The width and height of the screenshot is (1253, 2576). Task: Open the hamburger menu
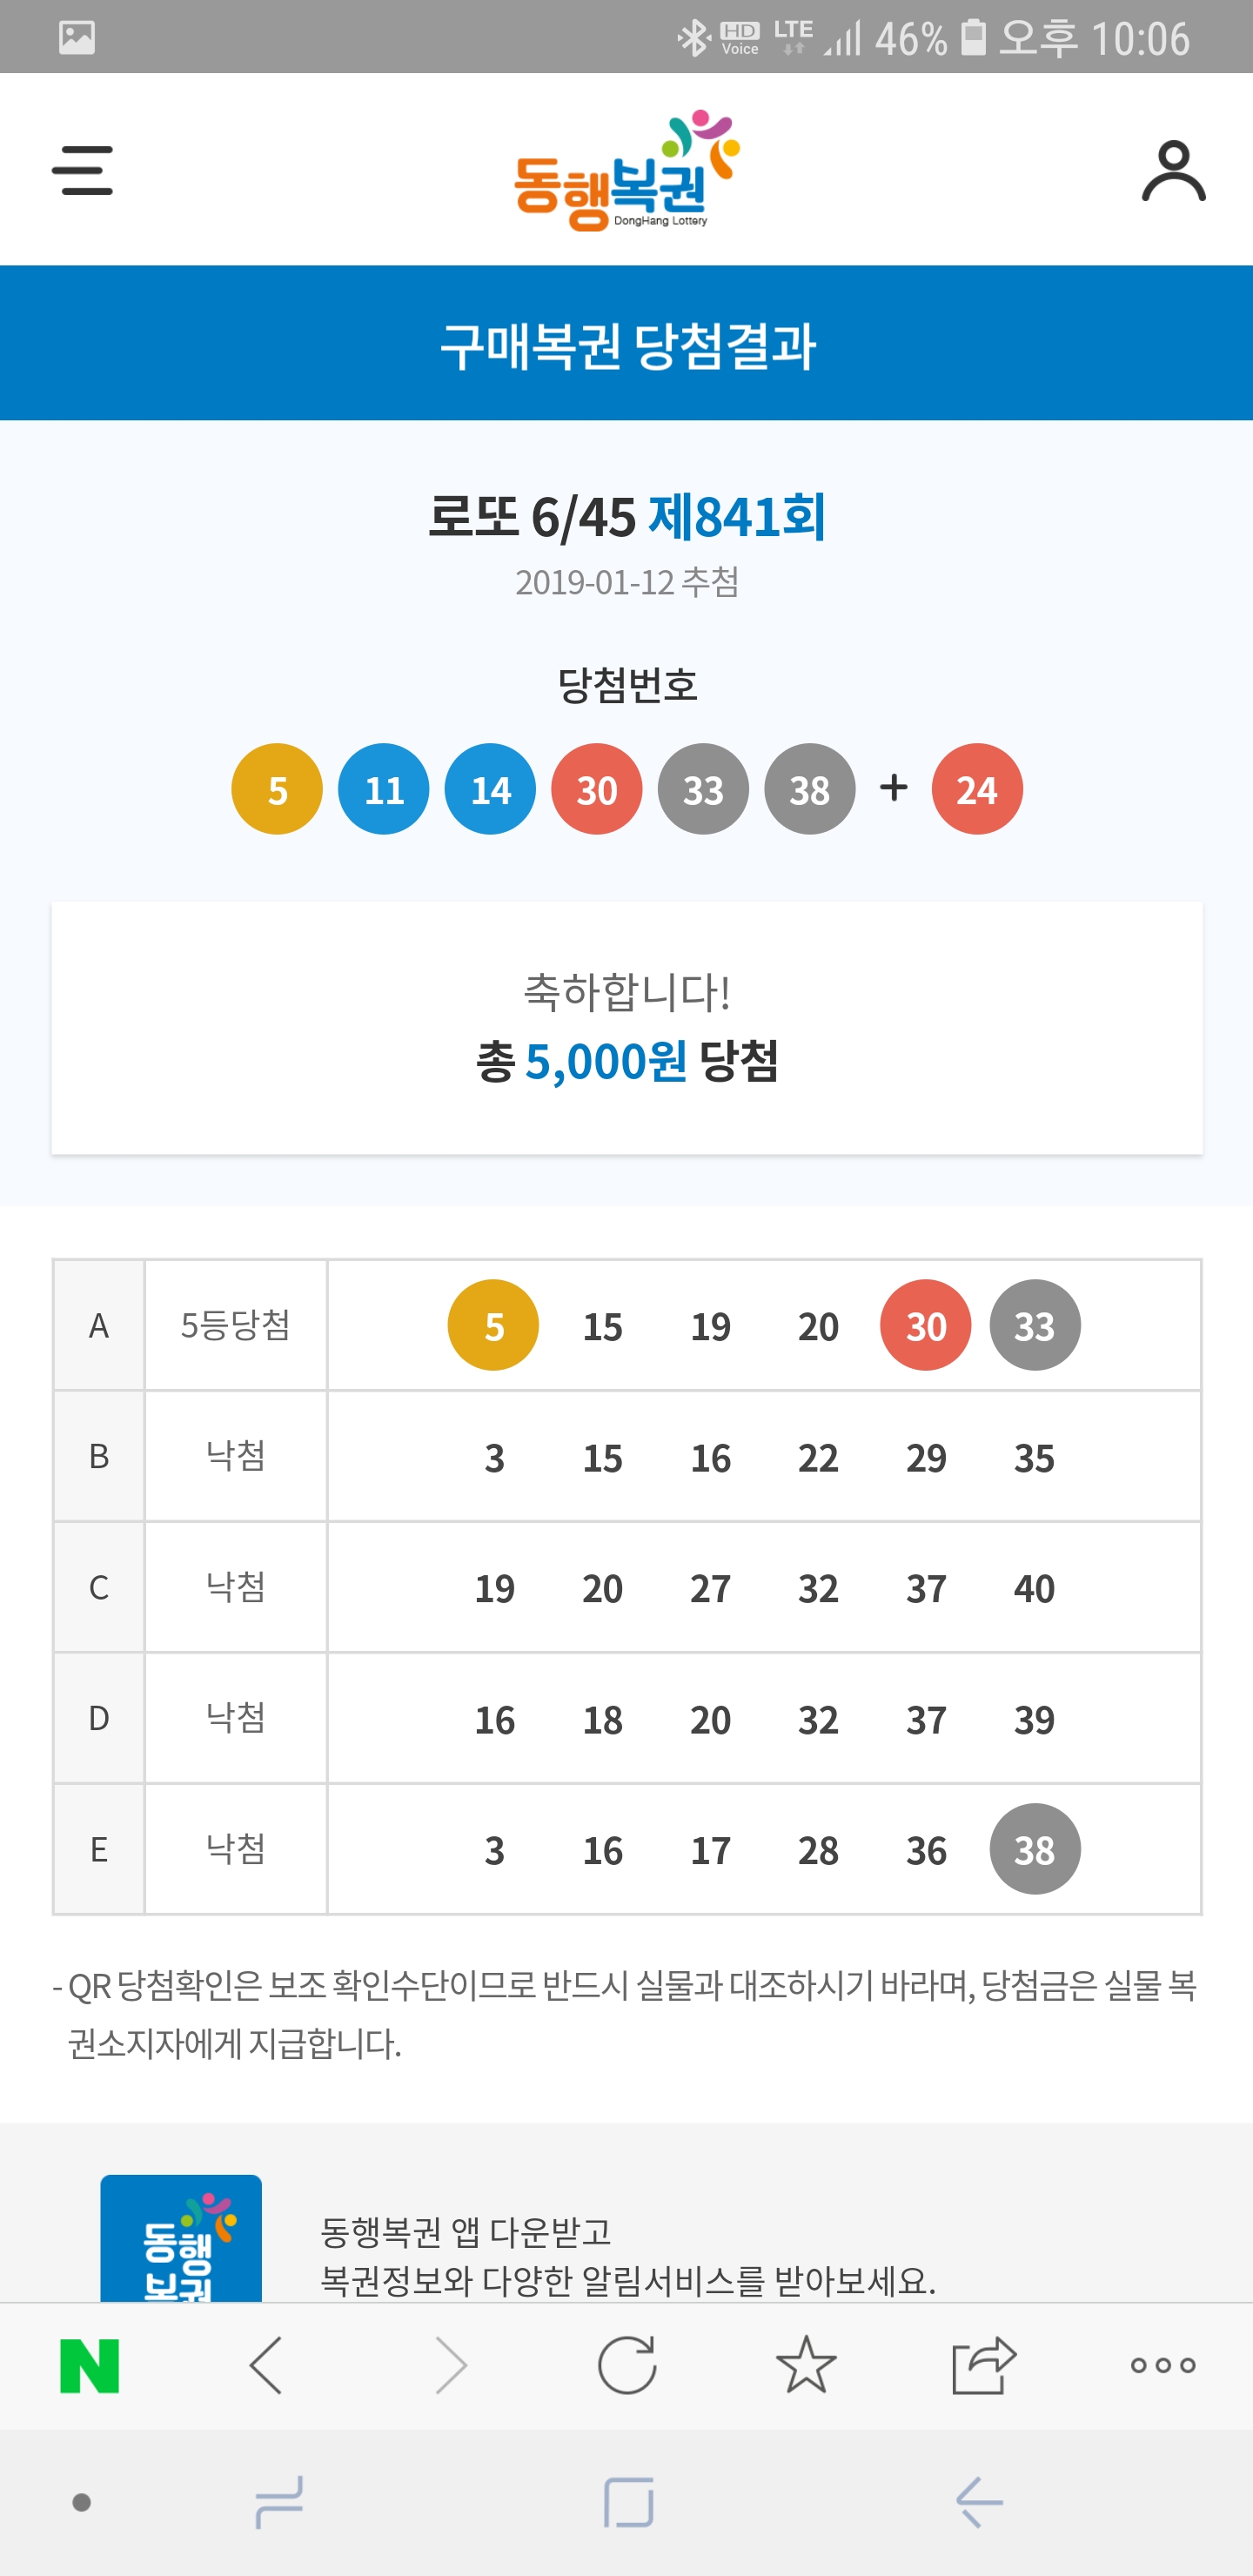pos(82,171)
